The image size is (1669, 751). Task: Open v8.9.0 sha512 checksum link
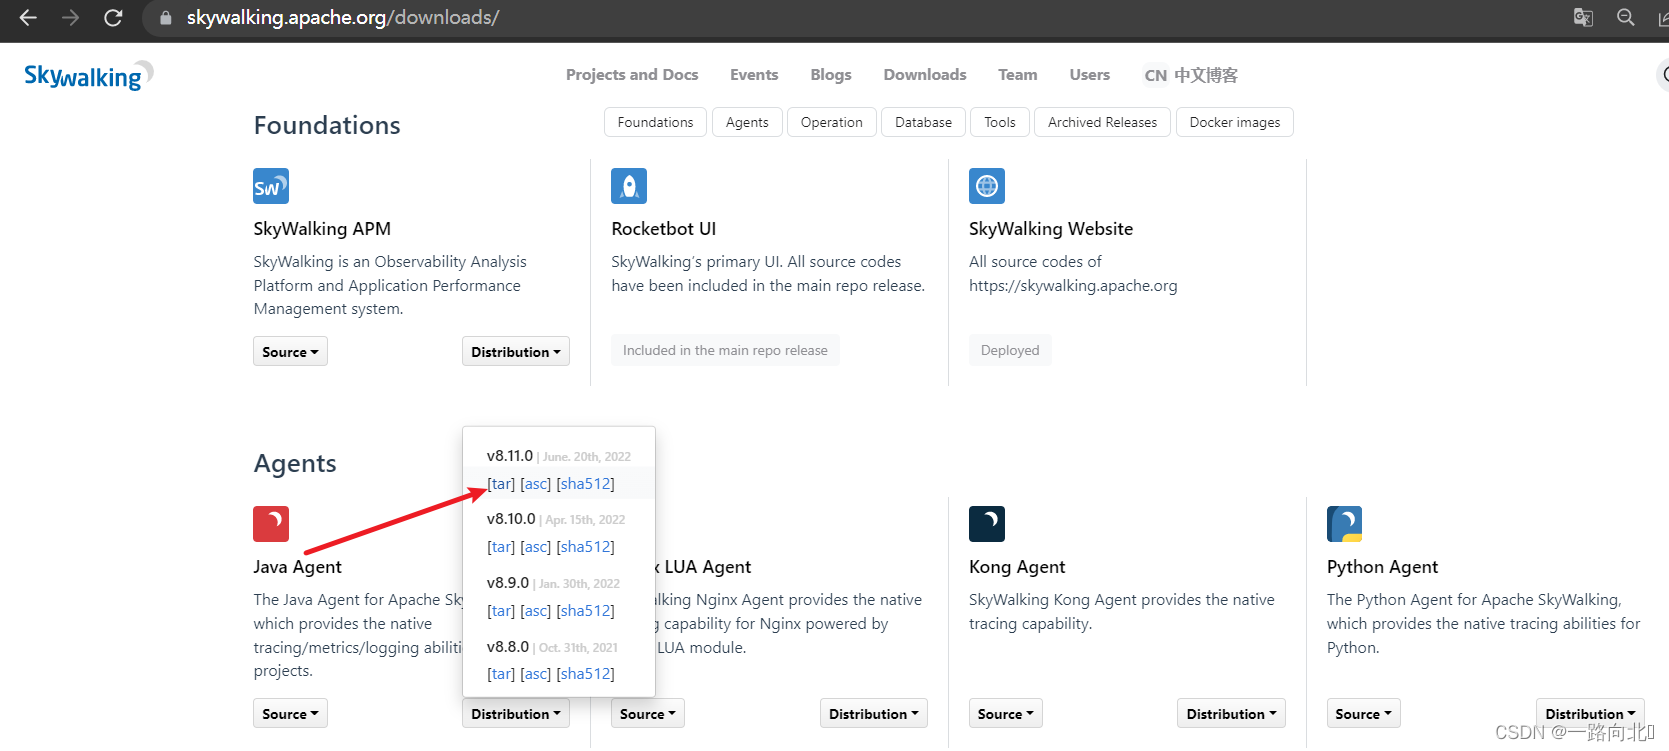586,610
